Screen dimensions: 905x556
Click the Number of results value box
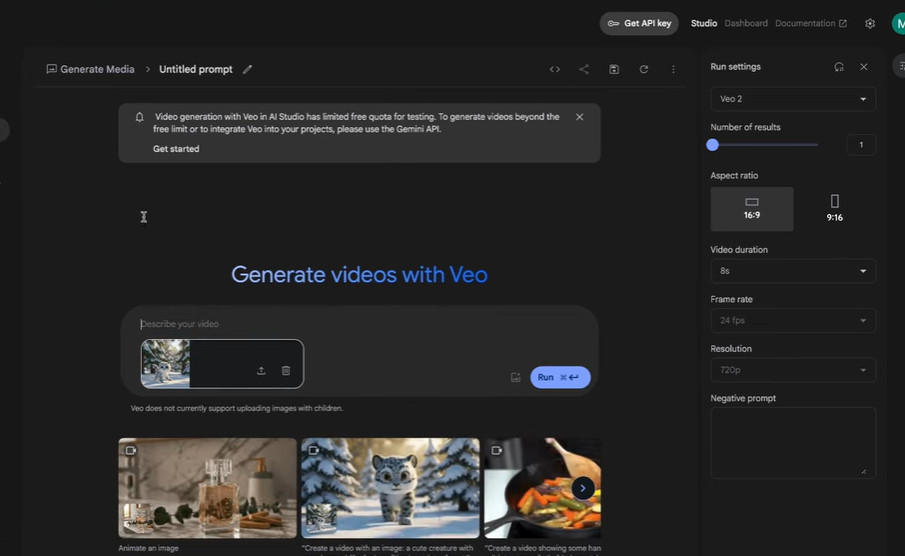coord(861,145)
